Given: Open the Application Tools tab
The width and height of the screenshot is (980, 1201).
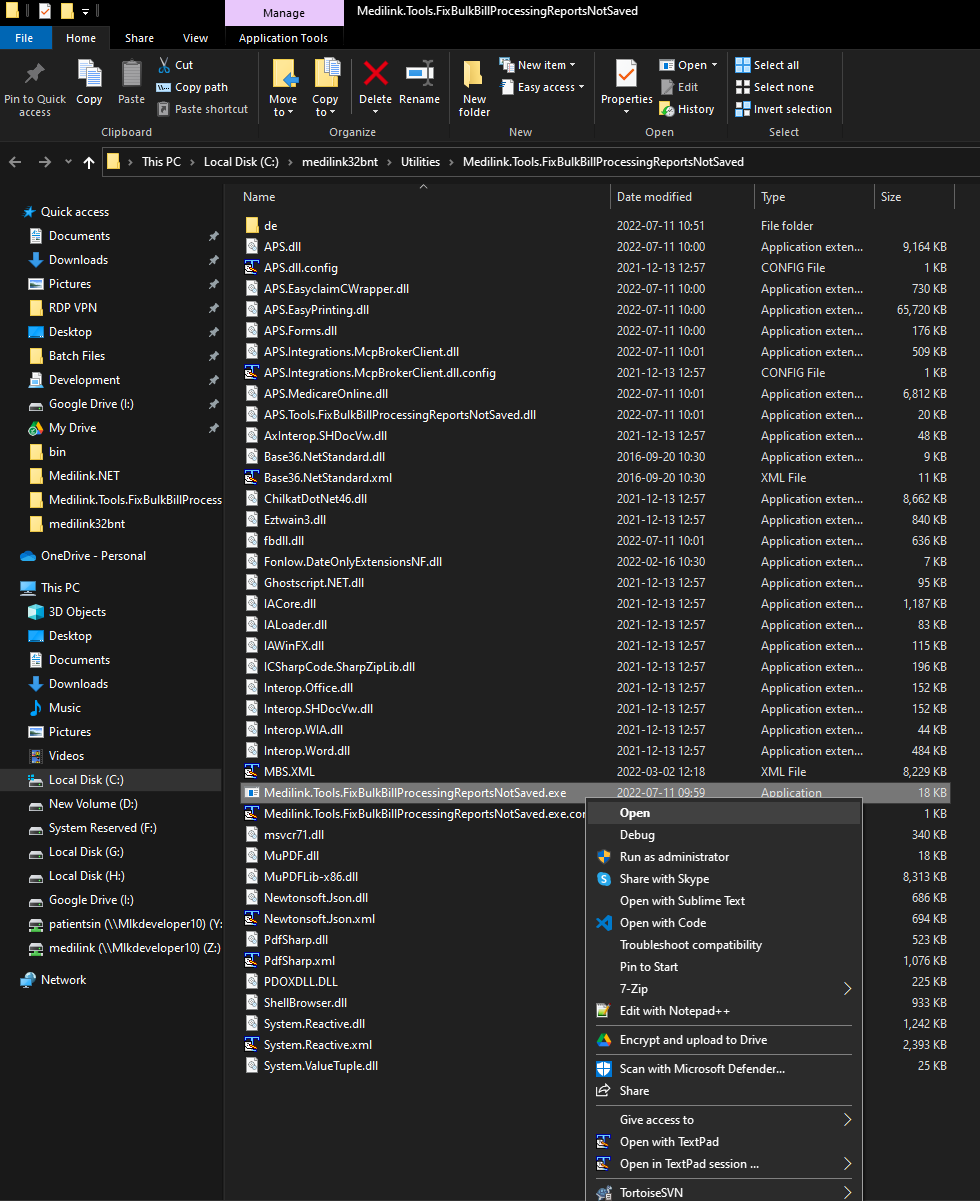Looking at the screenshot, I should click(284, 38).
